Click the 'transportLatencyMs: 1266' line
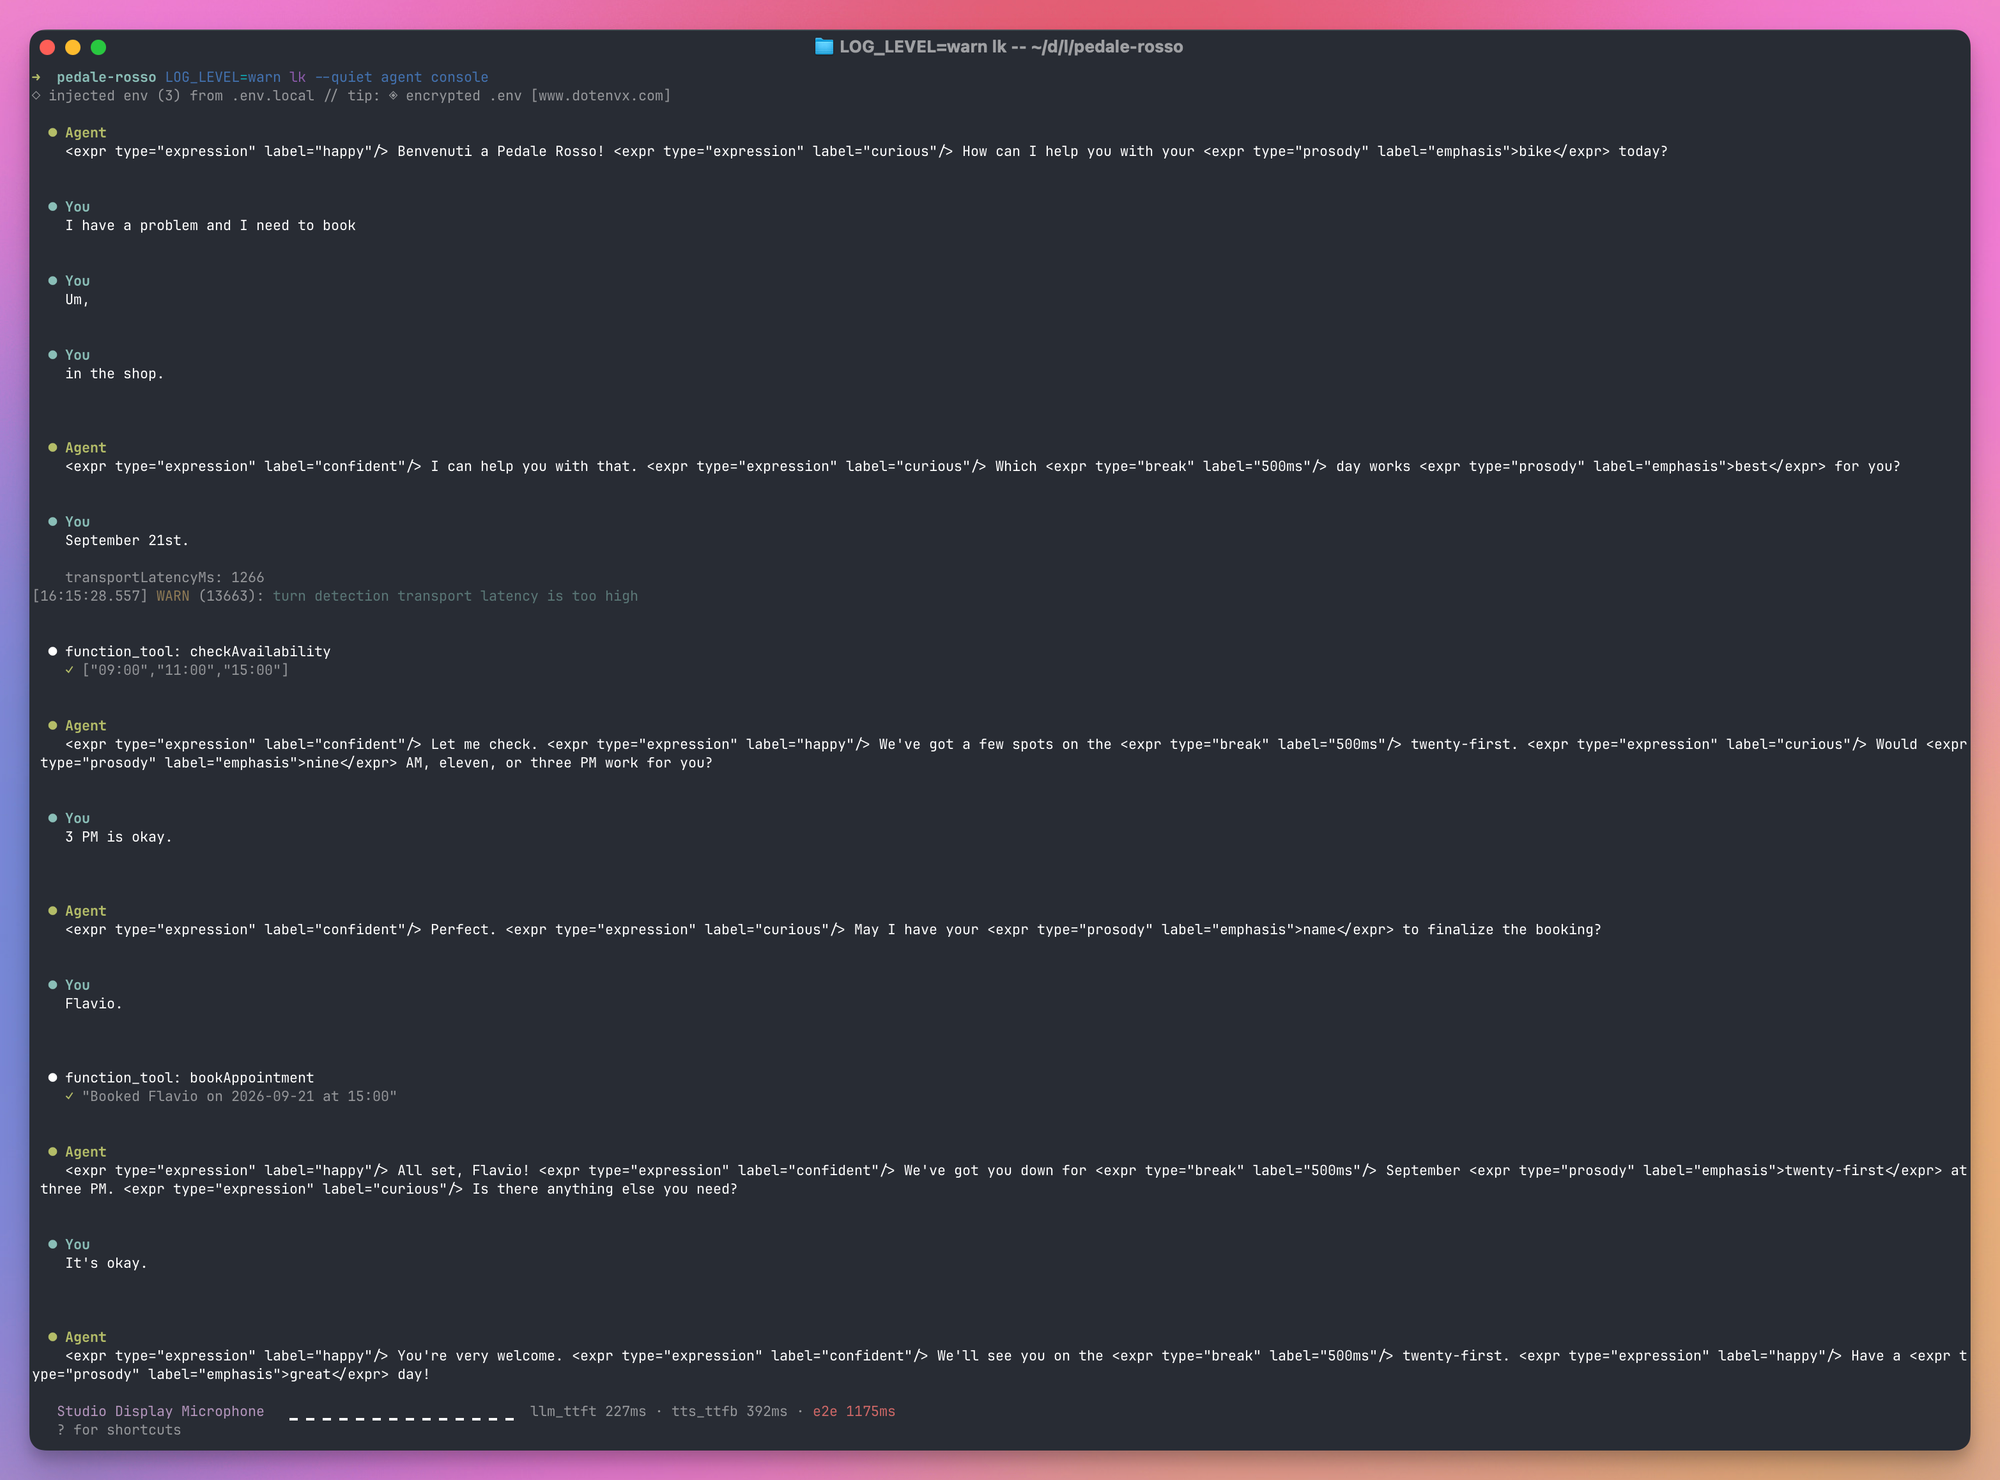The height and width of the screenshot is (1480, 2000). point(165,578)
